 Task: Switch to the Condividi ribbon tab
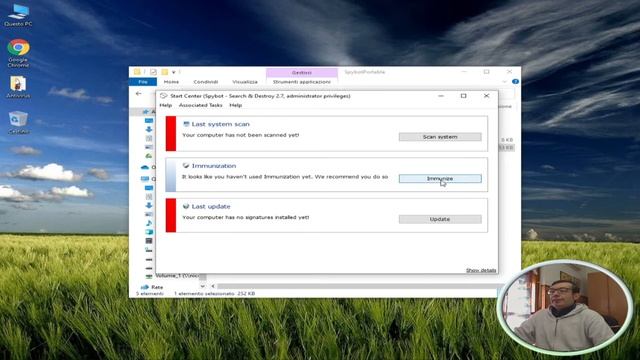point(206,82)
